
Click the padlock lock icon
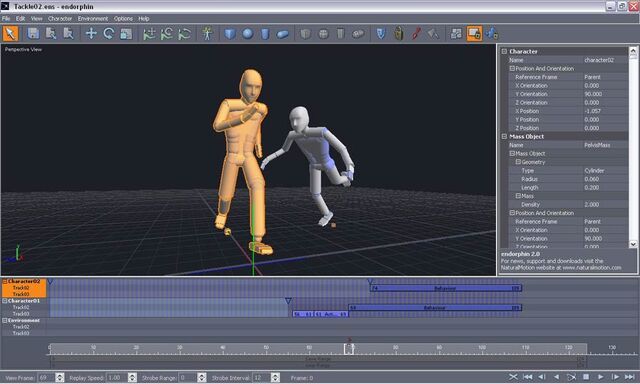[399, 33]
